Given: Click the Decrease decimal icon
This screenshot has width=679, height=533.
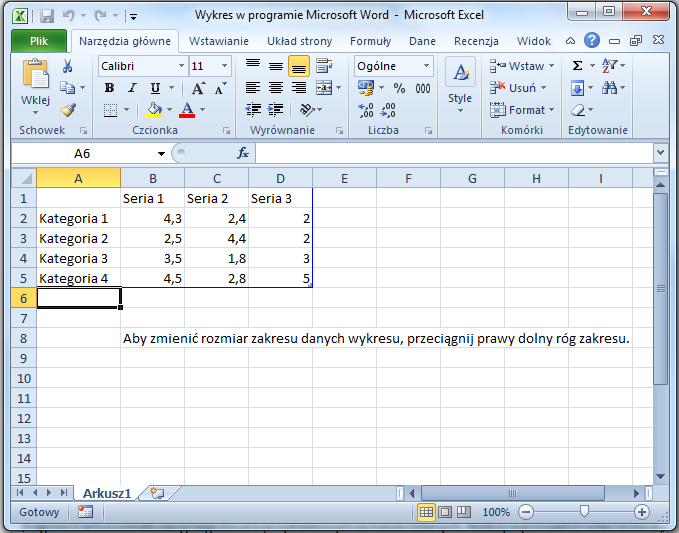Looking at the screenshot, I should point(388,110).
